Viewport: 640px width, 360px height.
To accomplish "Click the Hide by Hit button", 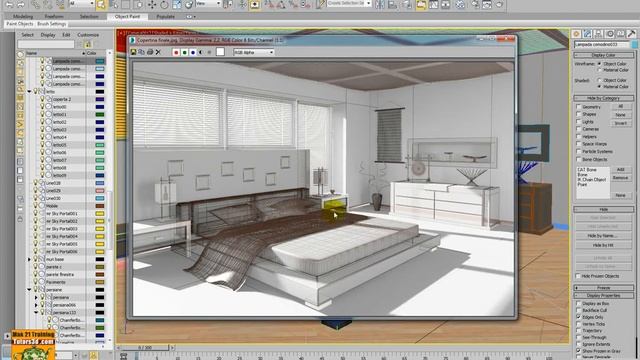I will coord(602,245).
